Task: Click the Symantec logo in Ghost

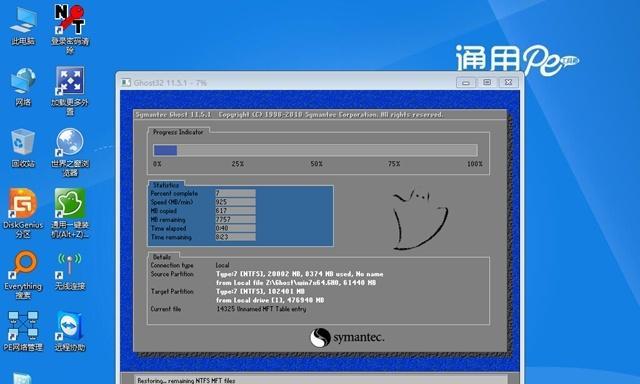Action: [x=347, y=337]
